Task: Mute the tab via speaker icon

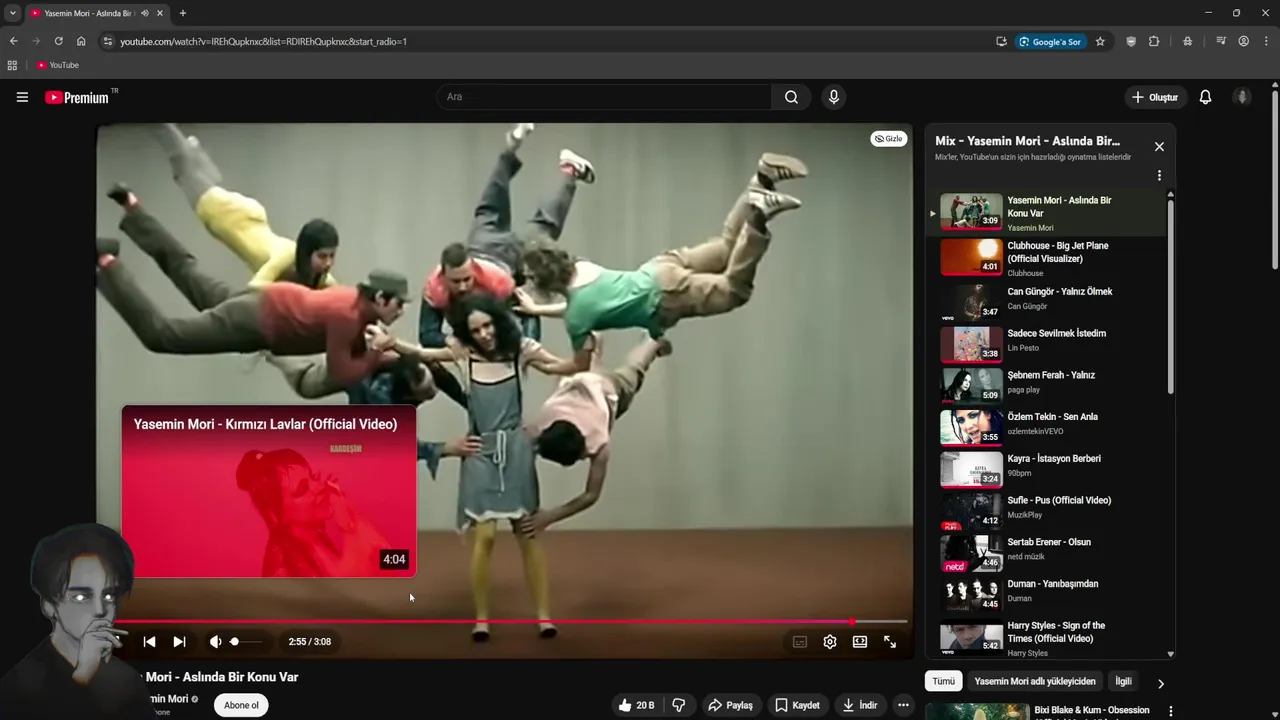Action: [x=145, y=13]
